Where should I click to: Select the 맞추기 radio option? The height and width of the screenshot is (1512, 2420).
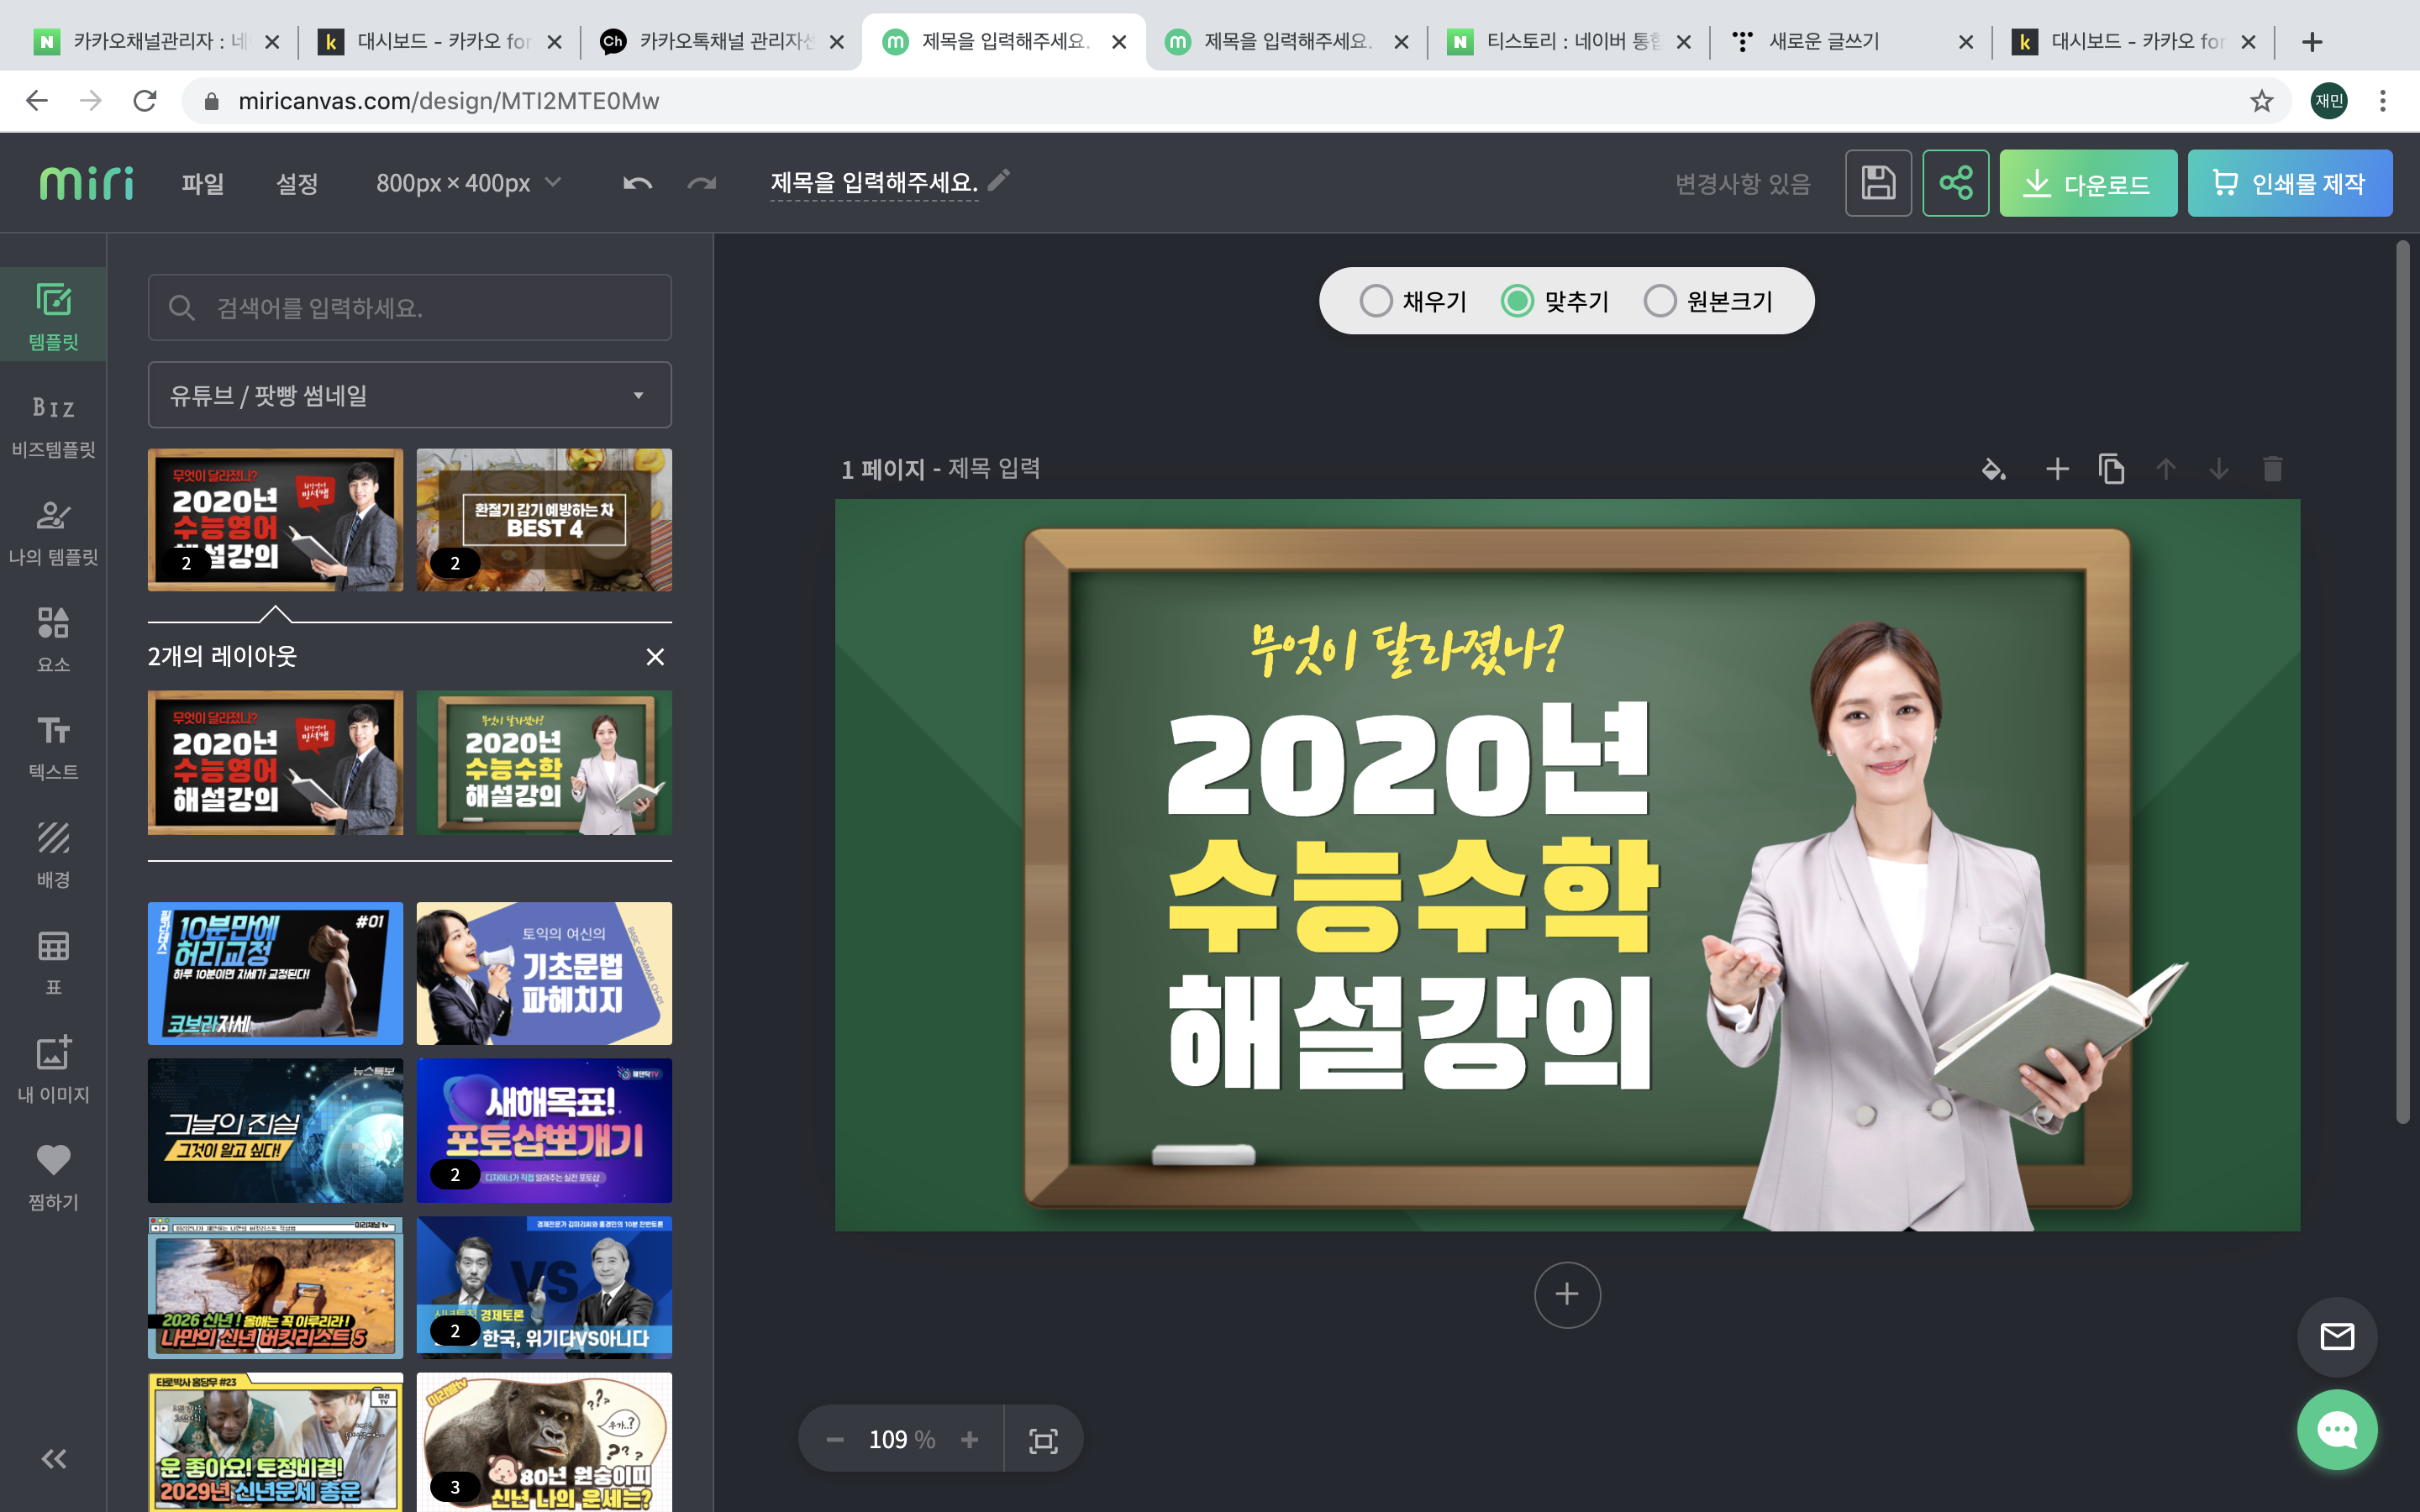1517,301
